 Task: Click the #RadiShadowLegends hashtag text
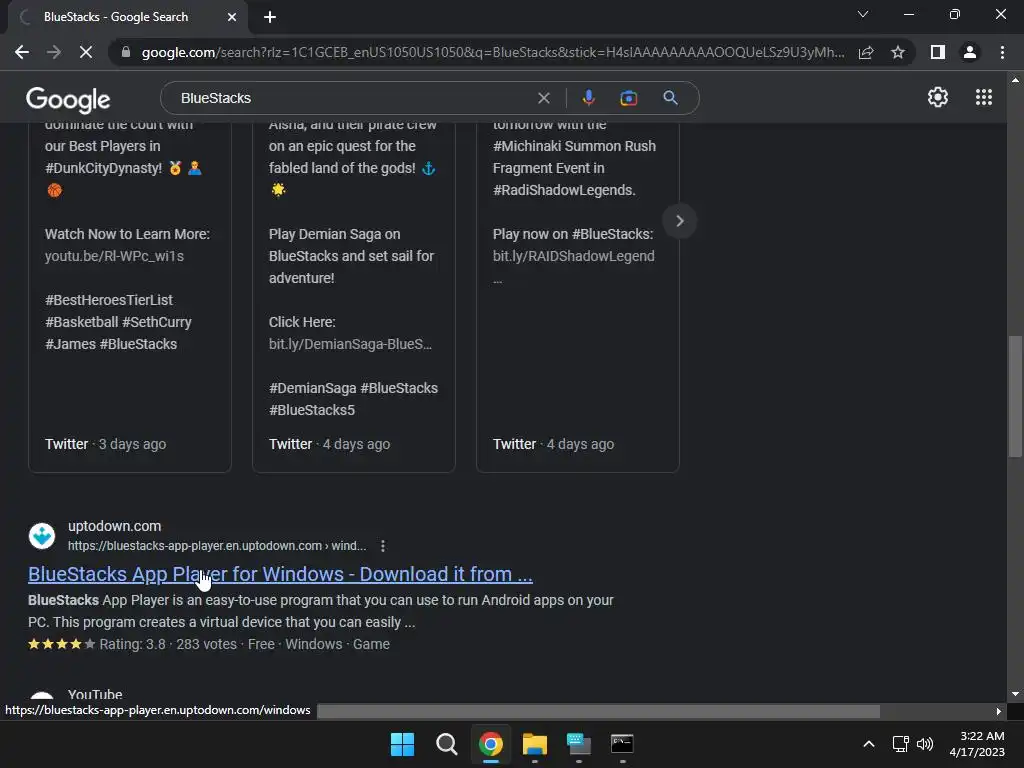pyautogui.click(x=564, y=190)
